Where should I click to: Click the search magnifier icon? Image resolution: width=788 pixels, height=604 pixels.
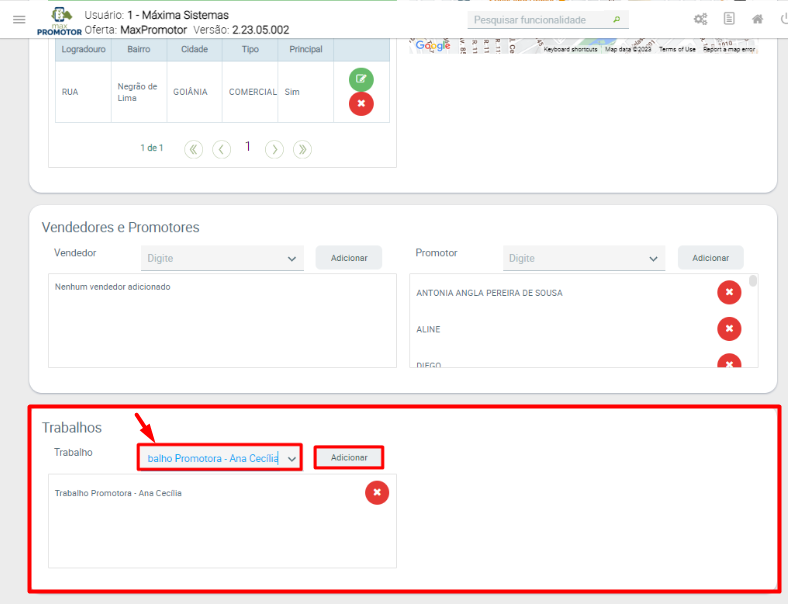pyautogui.click(x=617, y=20)
